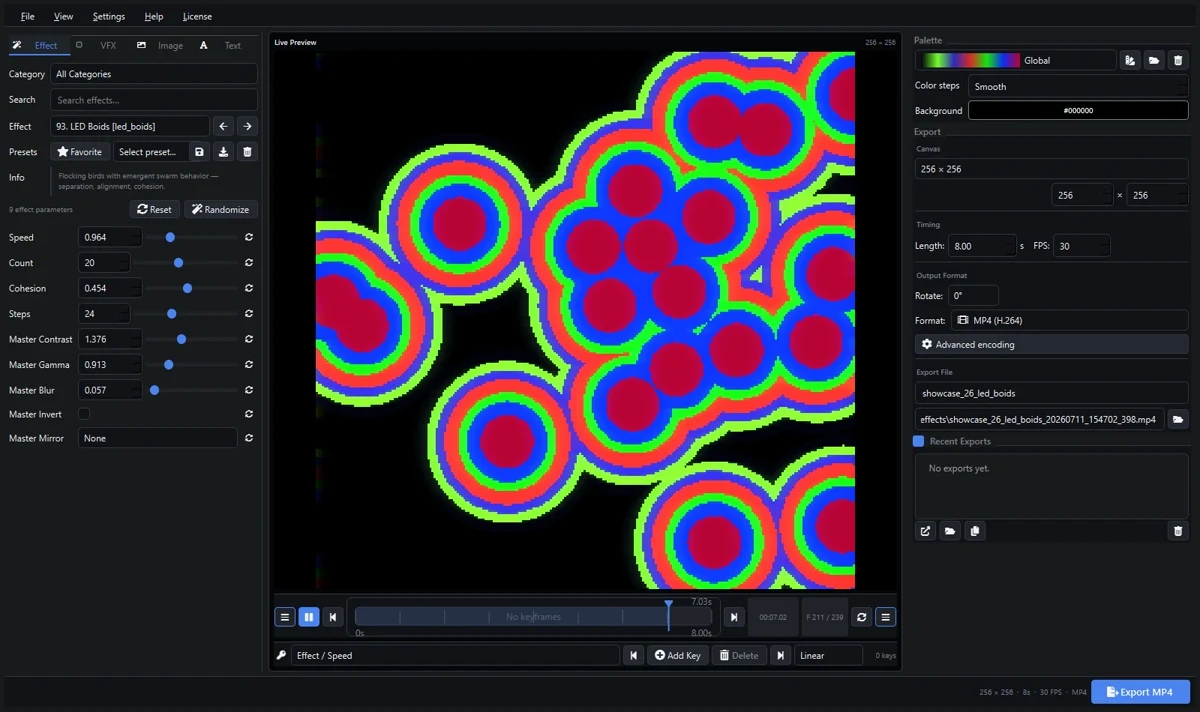Screen dimensions: 1200x712
Task: Open the Help menu
Action: [154, 16]
